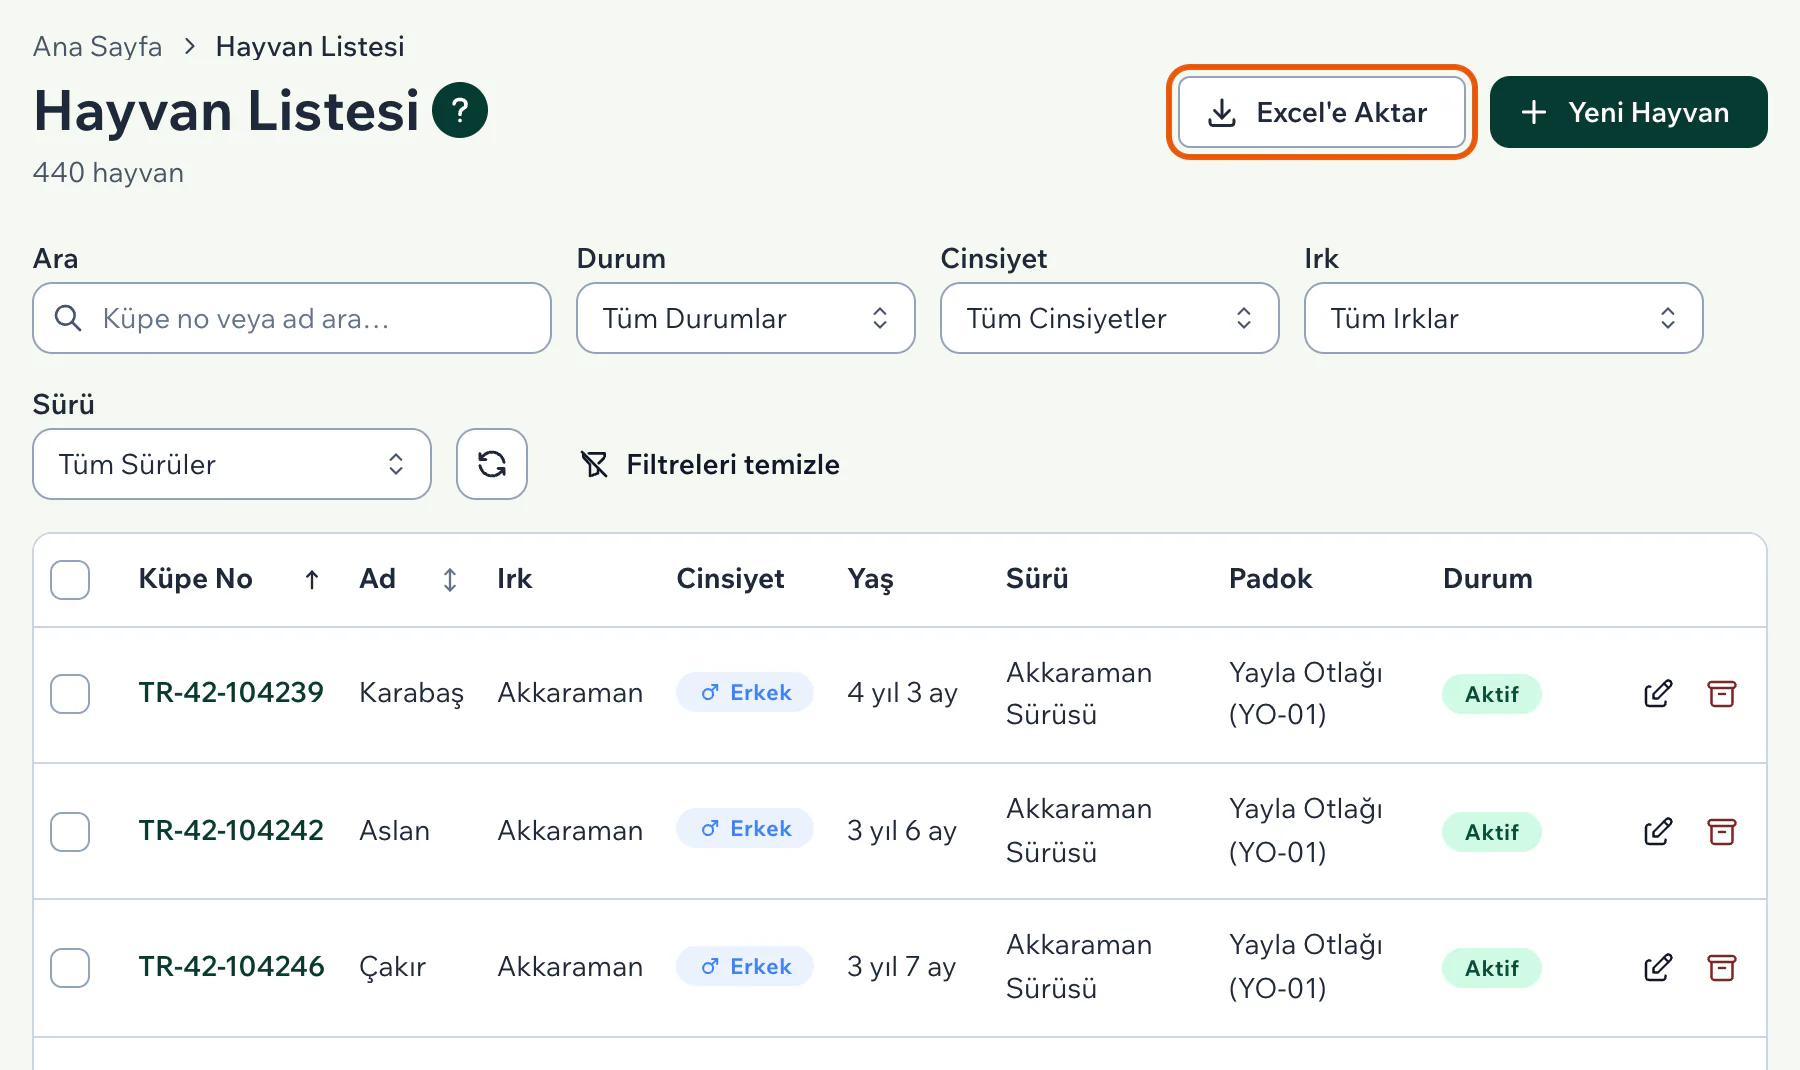
Task: Click the Excel'e Aktar button
Action: point(1322,112)
